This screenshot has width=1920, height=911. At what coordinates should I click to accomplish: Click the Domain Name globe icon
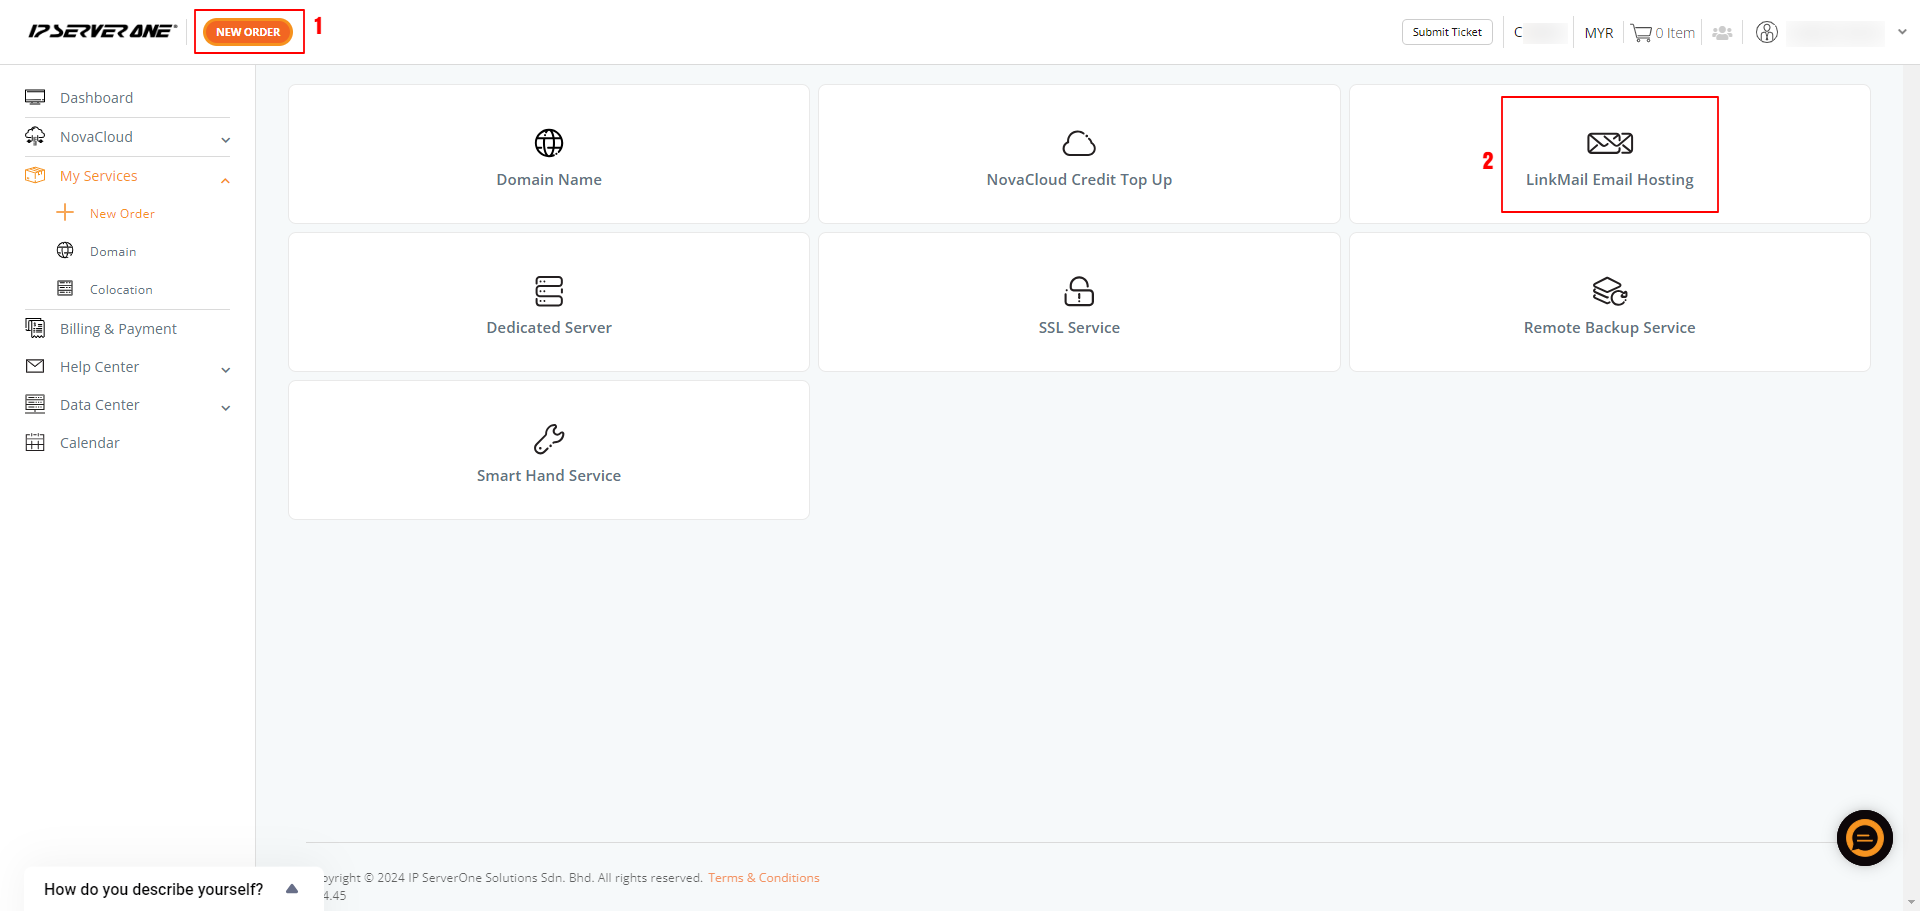point(549,143)
